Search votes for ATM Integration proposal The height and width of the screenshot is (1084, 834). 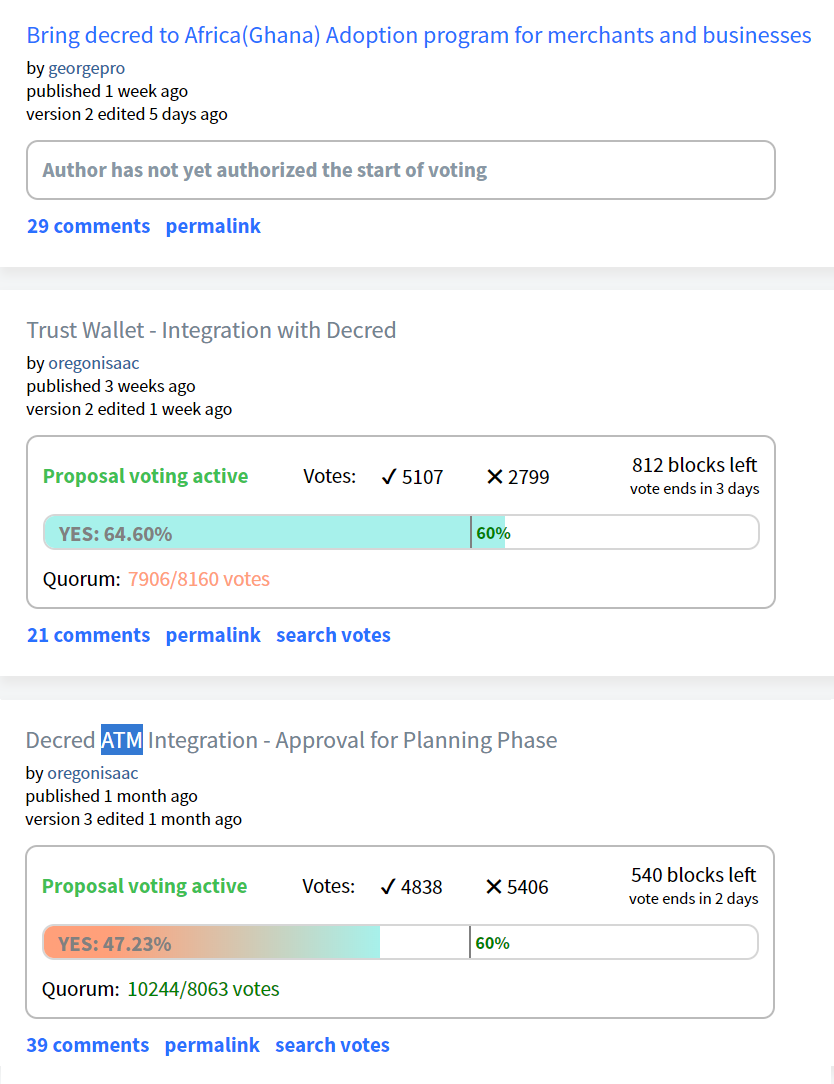tap(333, 1045)
